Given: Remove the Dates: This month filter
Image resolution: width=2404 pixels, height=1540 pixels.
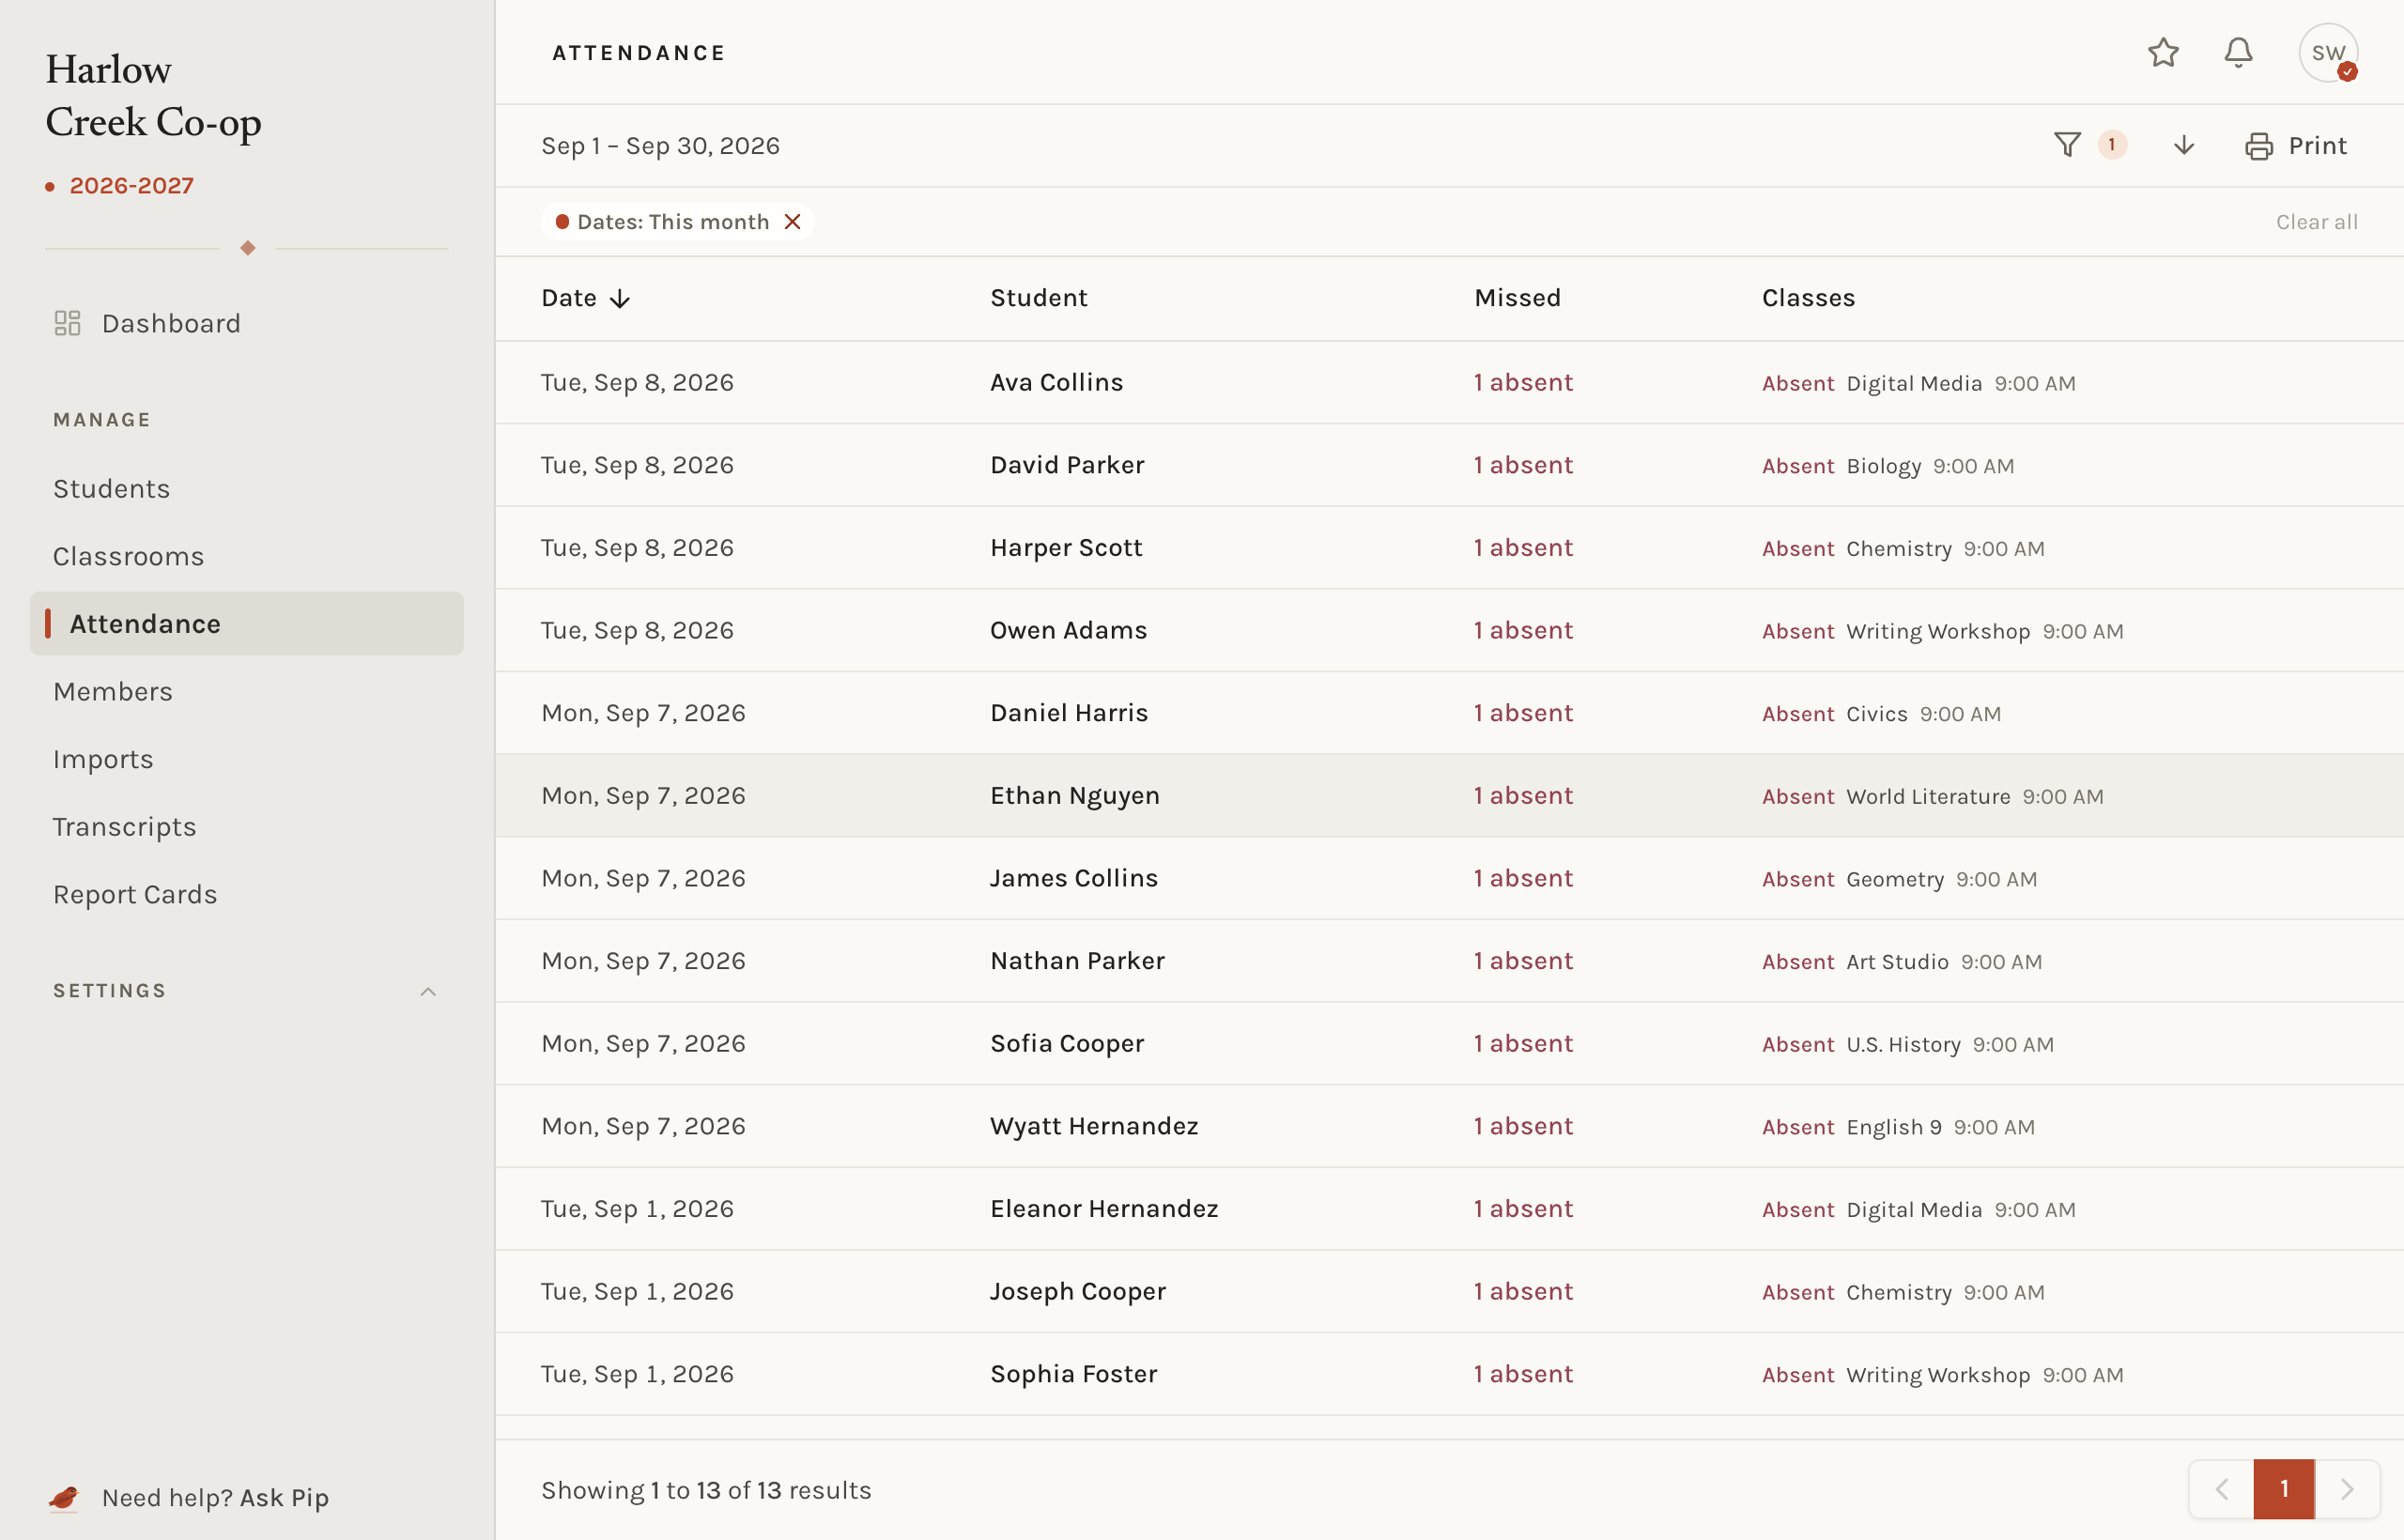Looking at the screenshot, I should pyautogui.click(x=792, y=221).
